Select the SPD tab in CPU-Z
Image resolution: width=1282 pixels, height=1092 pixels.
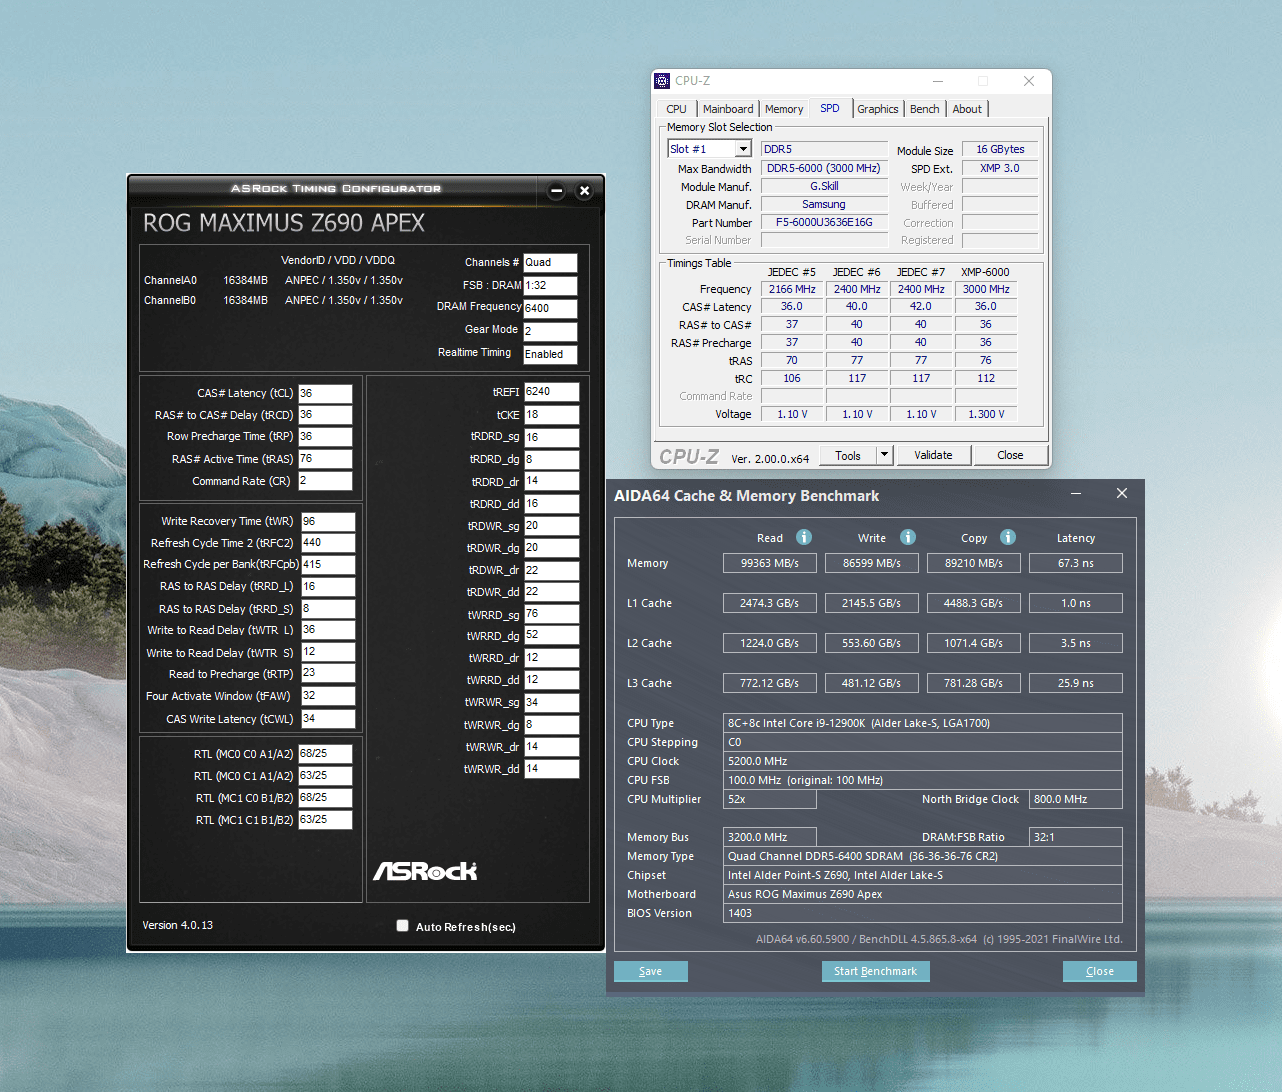[830, 108]
